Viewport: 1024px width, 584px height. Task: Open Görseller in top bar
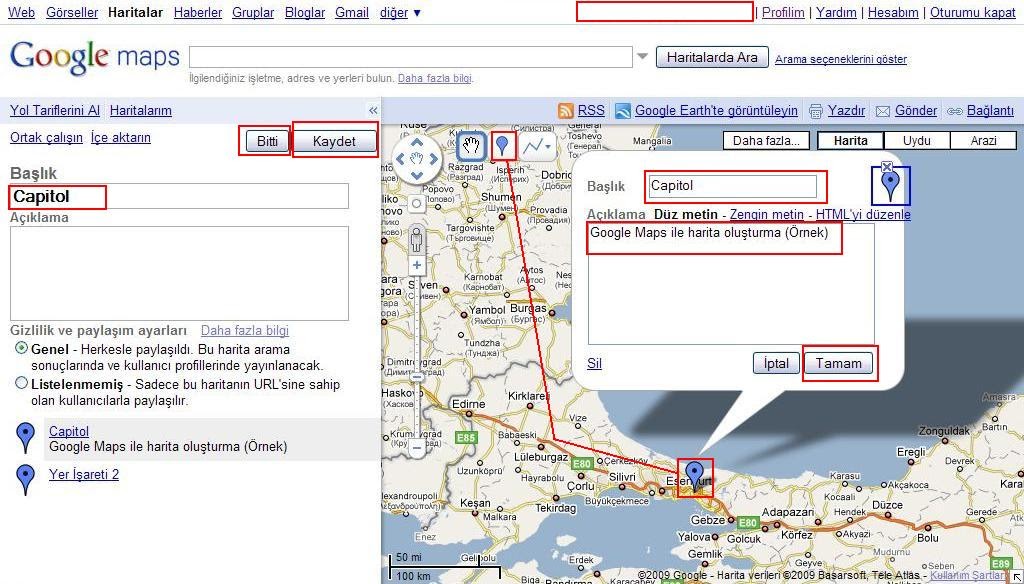[x=72, y=12]
